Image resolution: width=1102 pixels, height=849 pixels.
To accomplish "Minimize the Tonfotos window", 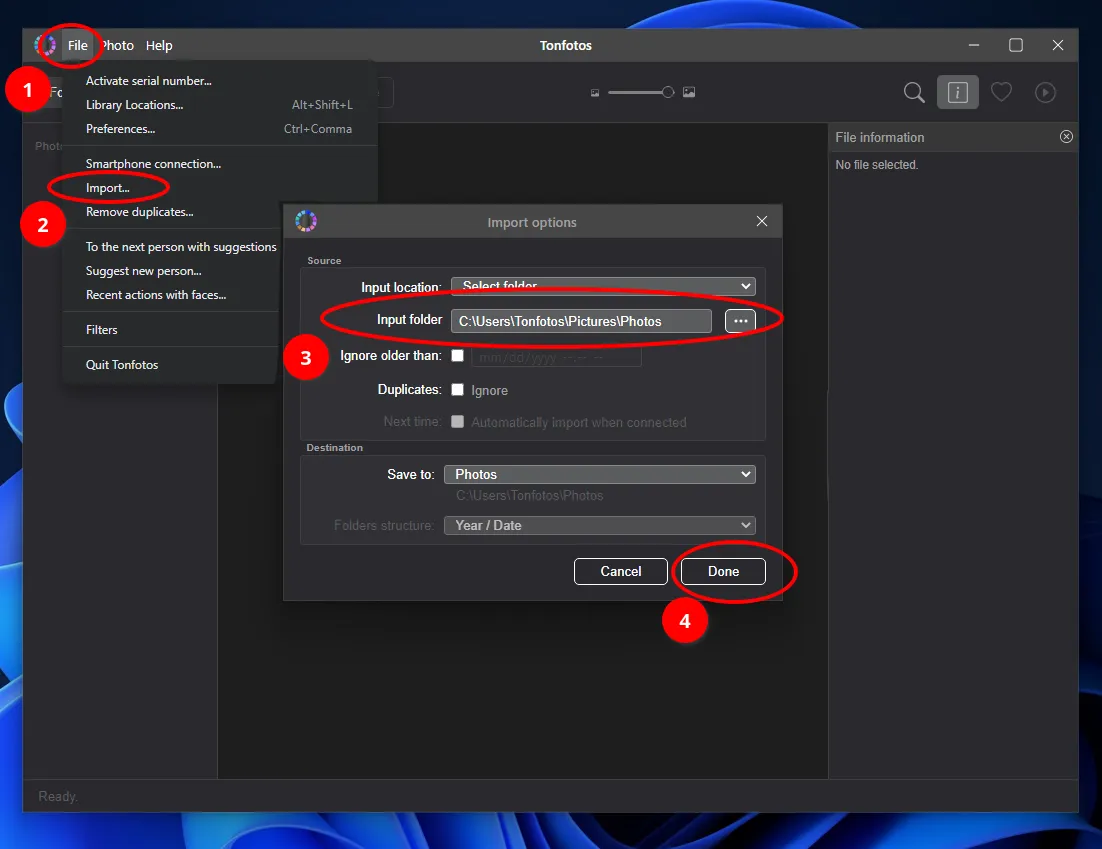I will (x=973, y=45).
